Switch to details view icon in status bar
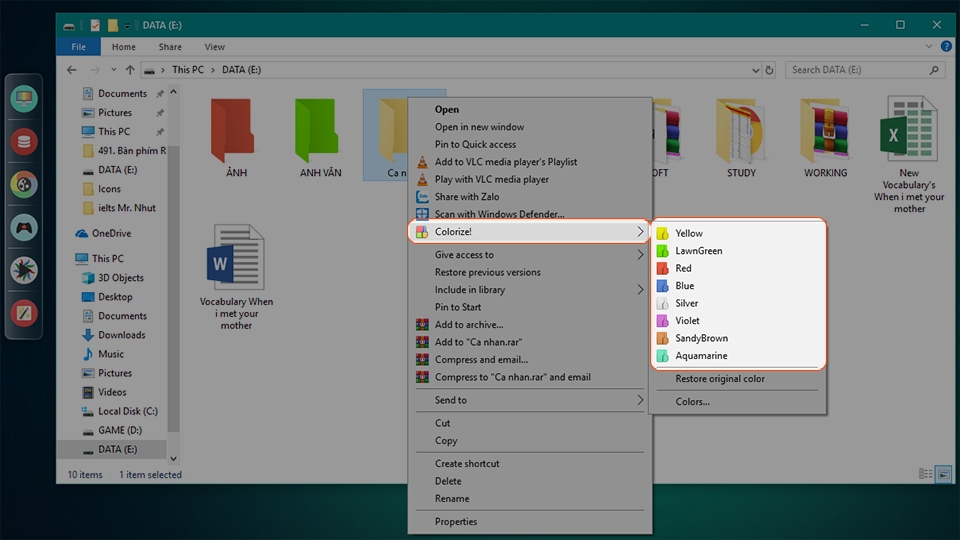The image size is (960, 540). pos(925,474)
